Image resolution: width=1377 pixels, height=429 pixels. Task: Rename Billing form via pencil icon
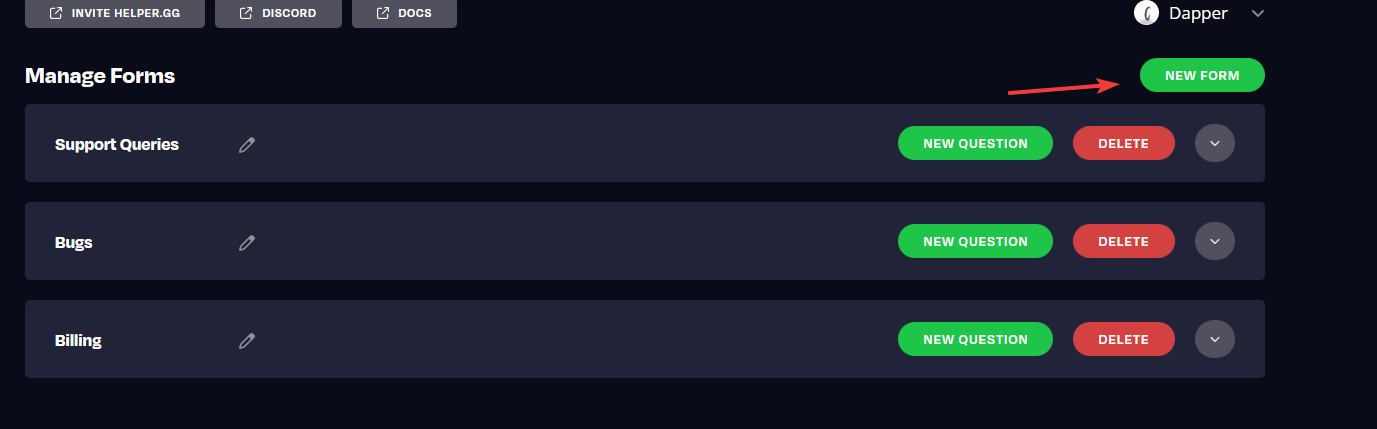tap(247, 340)
